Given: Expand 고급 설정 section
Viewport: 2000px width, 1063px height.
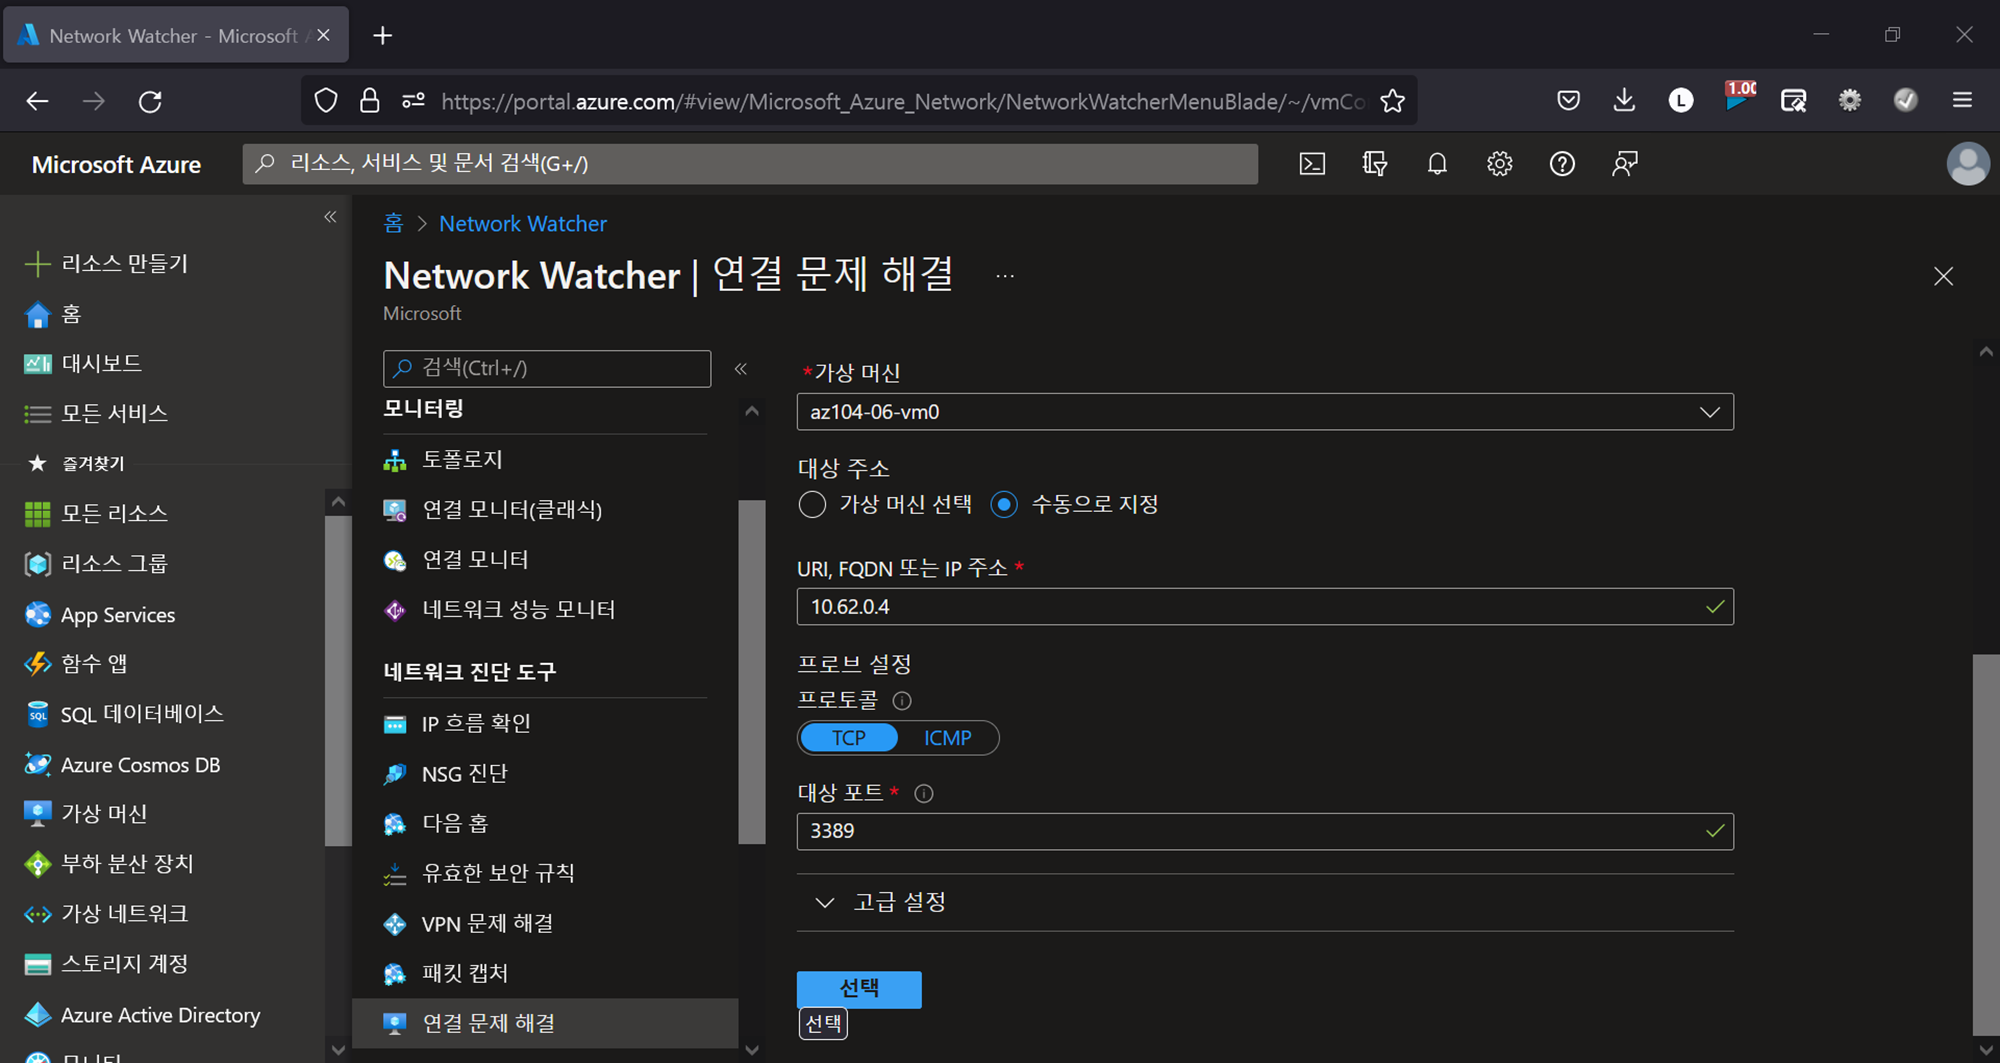Looking at the screenshot, I should (x=882, y=902).
